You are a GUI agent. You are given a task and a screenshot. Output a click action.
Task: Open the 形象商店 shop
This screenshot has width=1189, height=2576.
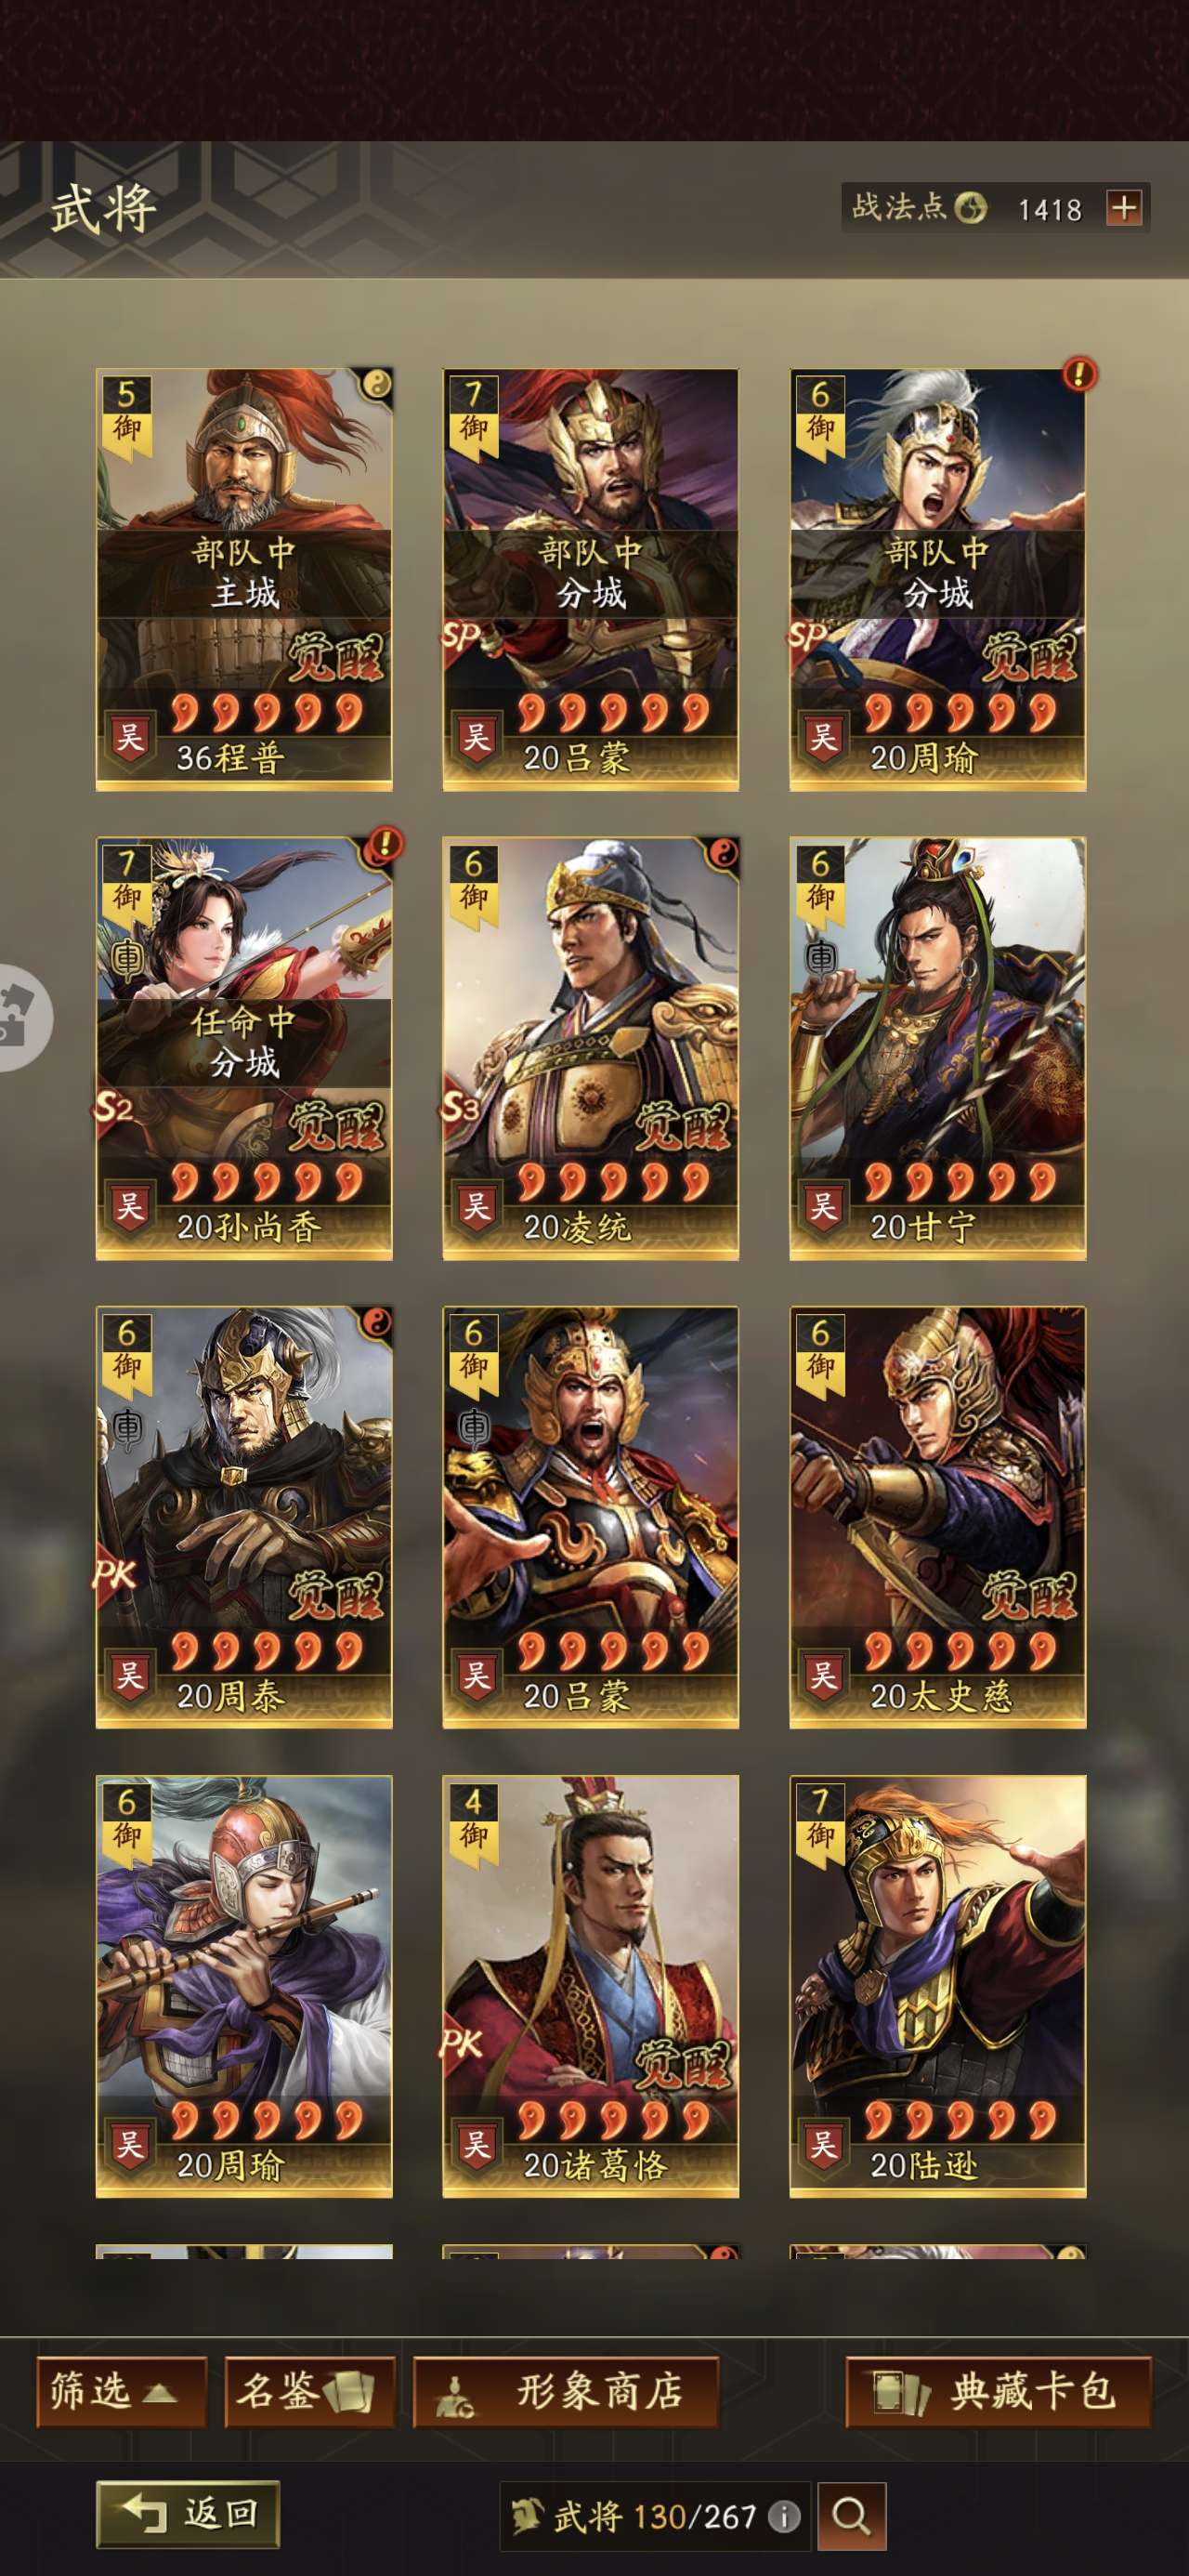(x=566, y=2391)
